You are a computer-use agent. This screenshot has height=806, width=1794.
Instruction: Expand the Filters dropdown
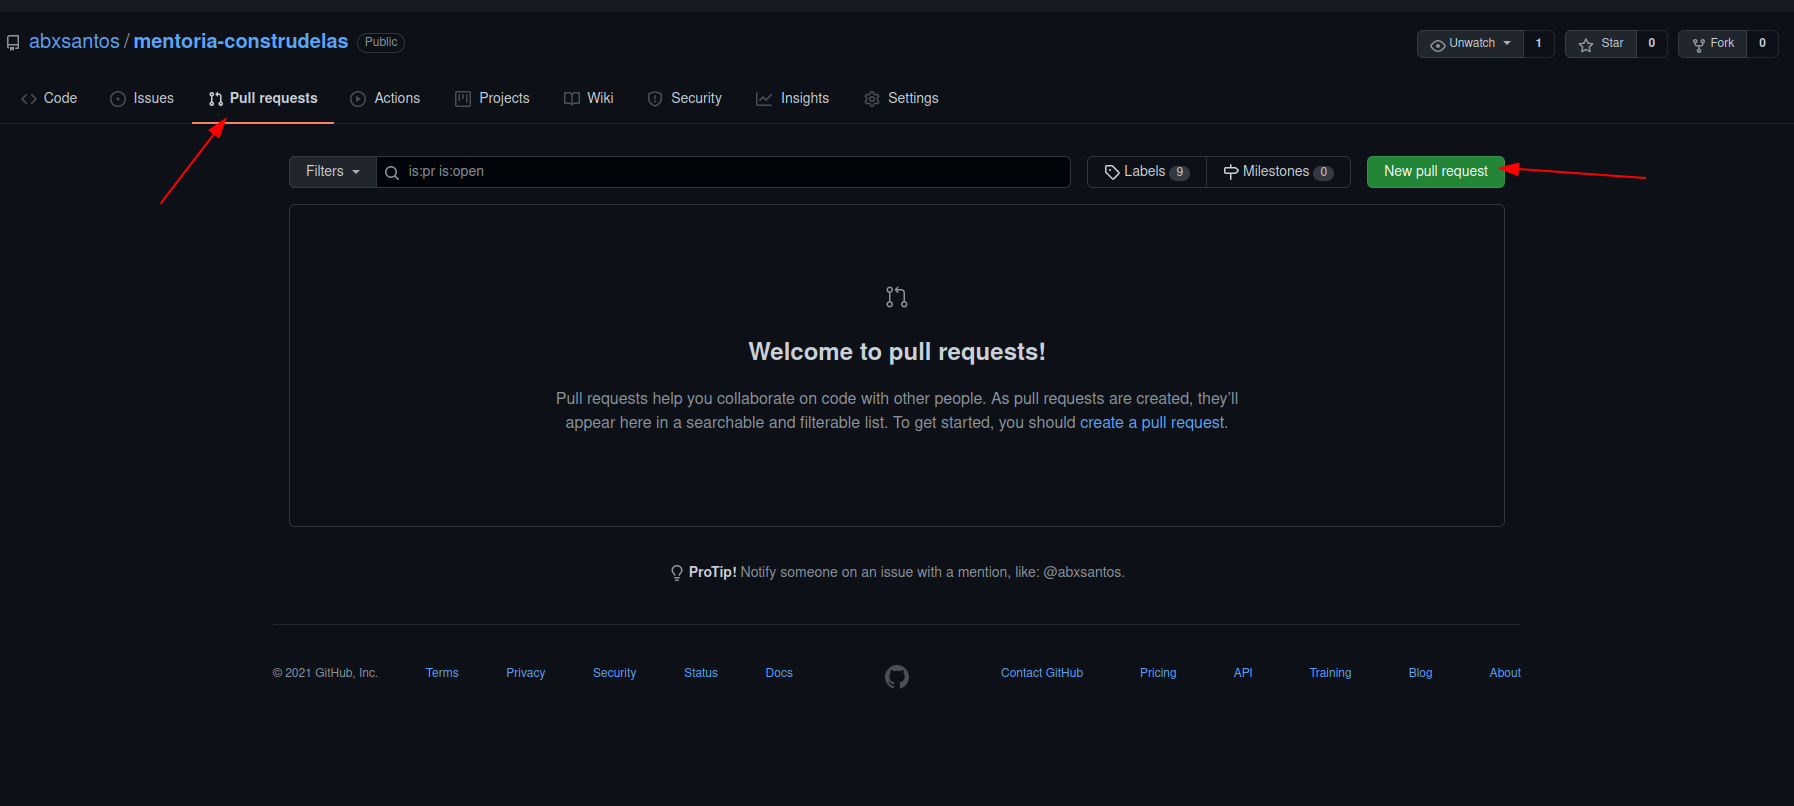tap(333, 171)
